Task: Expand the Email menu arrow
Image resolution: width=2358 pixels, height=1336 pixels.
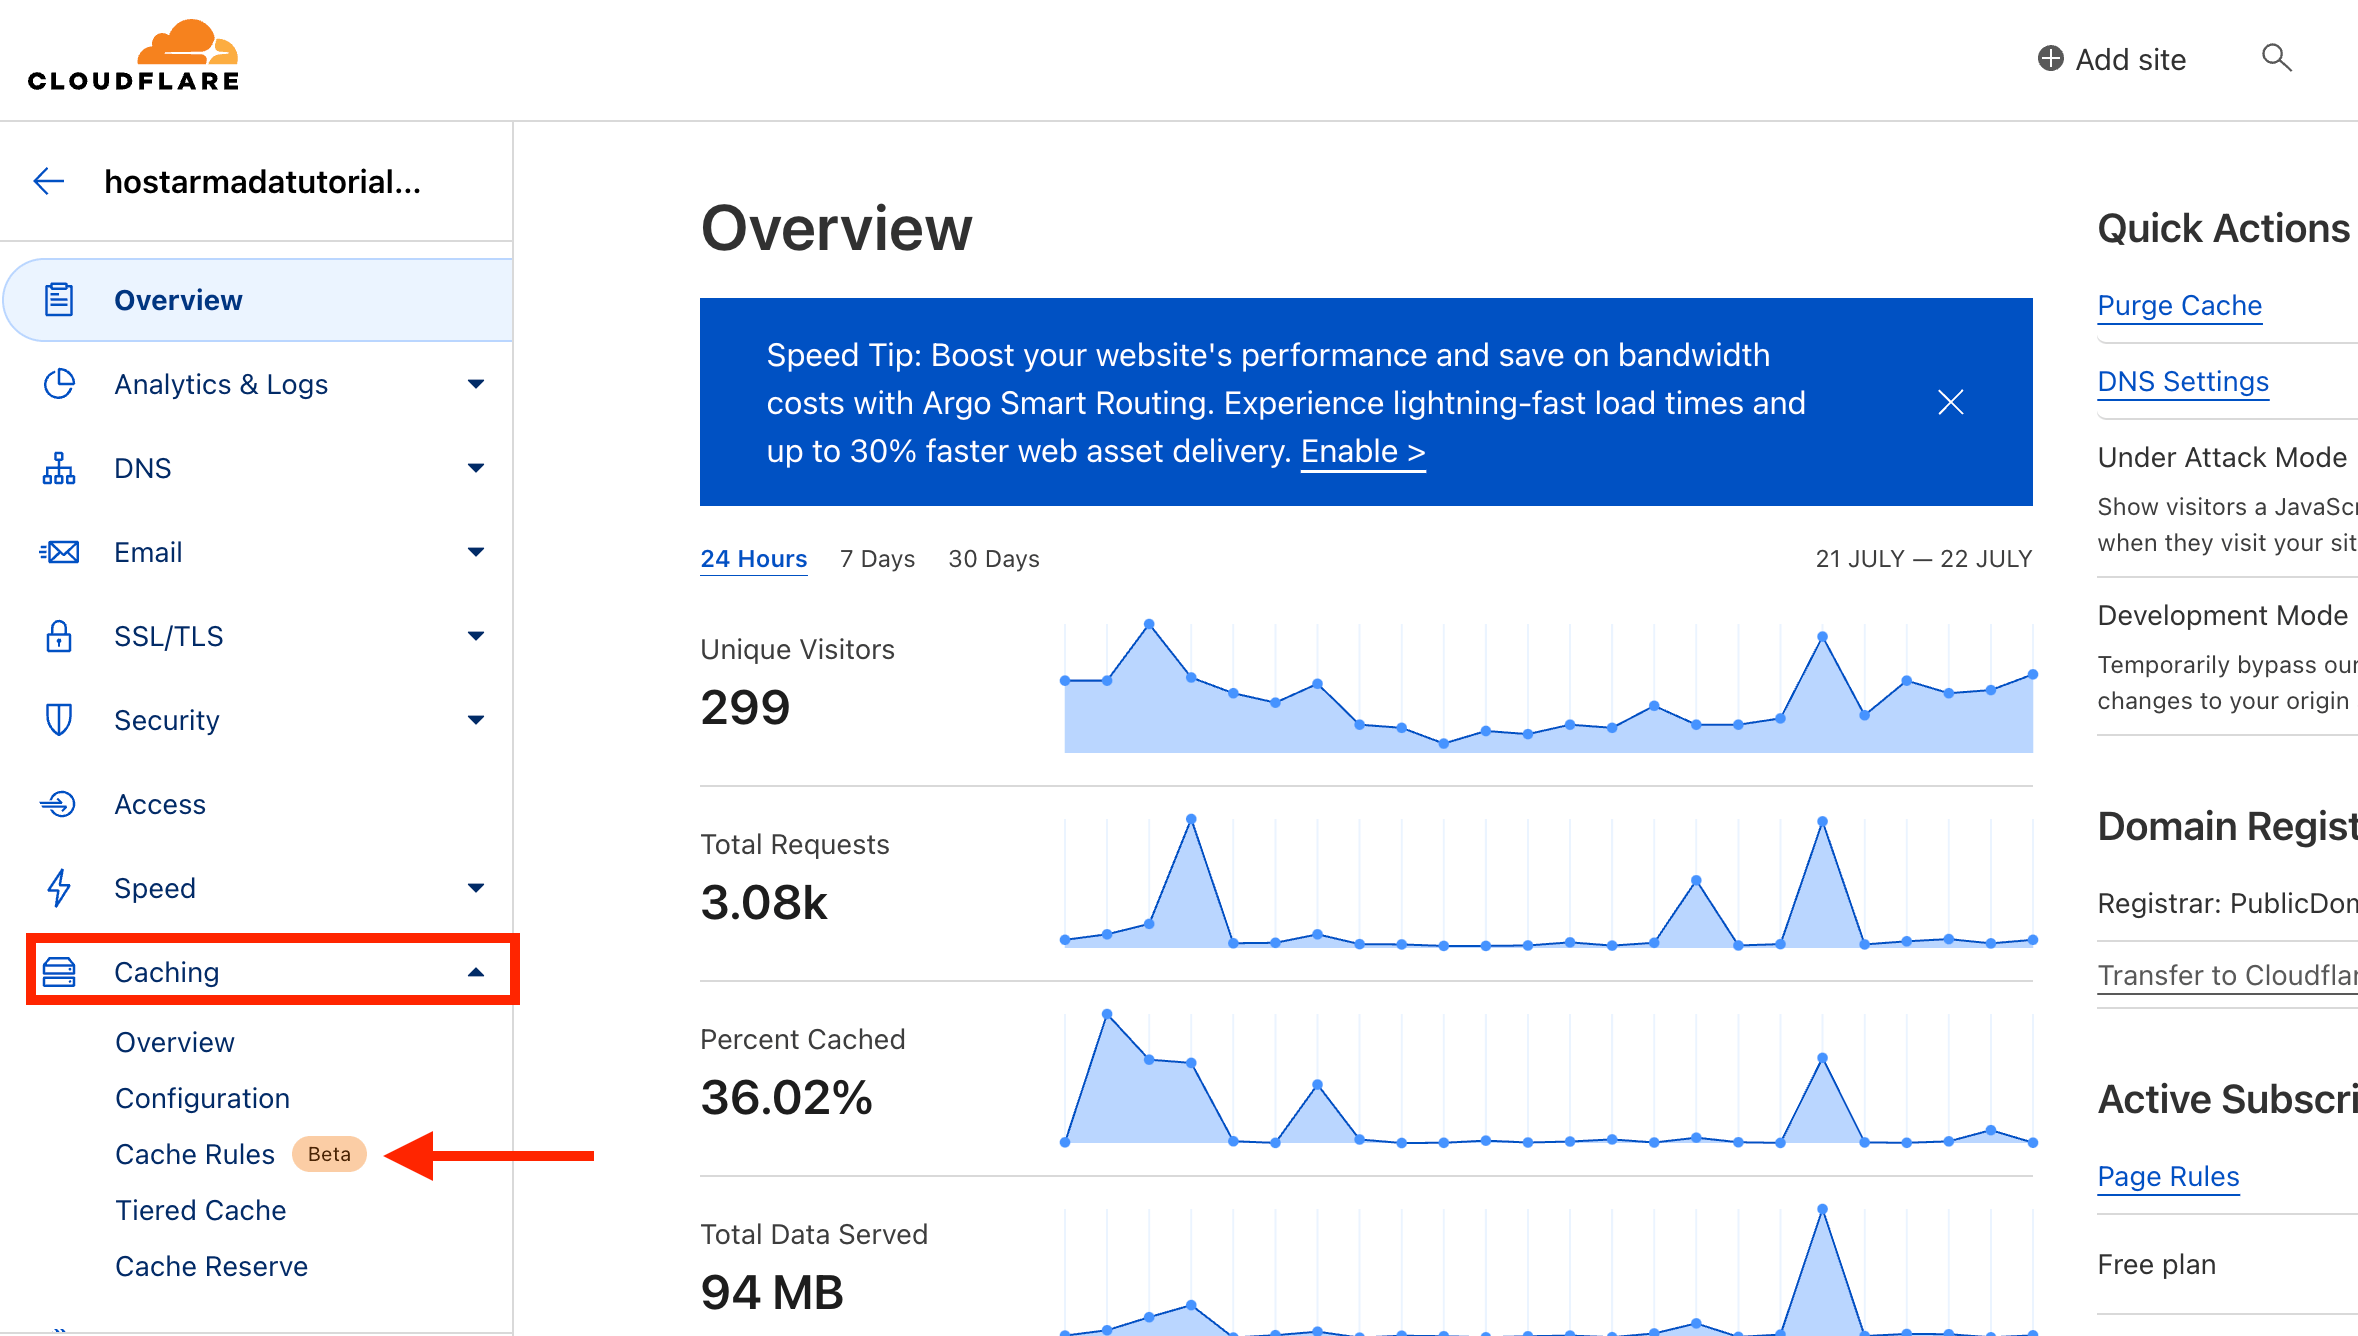Action: point(476,552)
